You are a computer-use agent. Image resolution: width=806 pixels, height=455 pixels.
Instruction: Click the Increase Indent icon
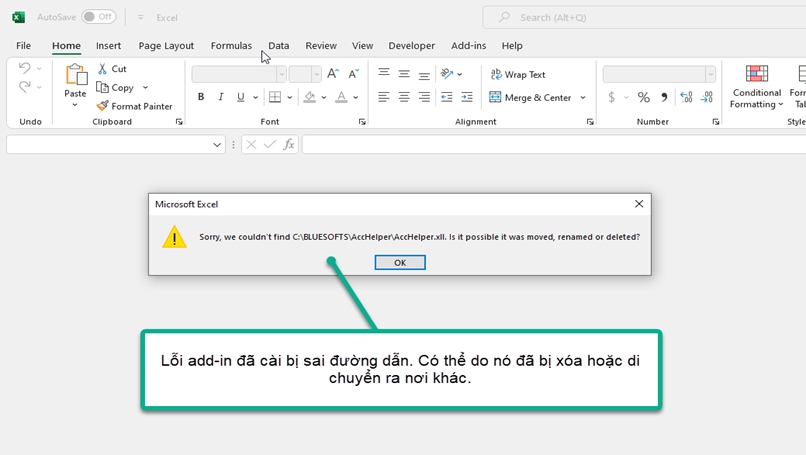pos(467,97)
